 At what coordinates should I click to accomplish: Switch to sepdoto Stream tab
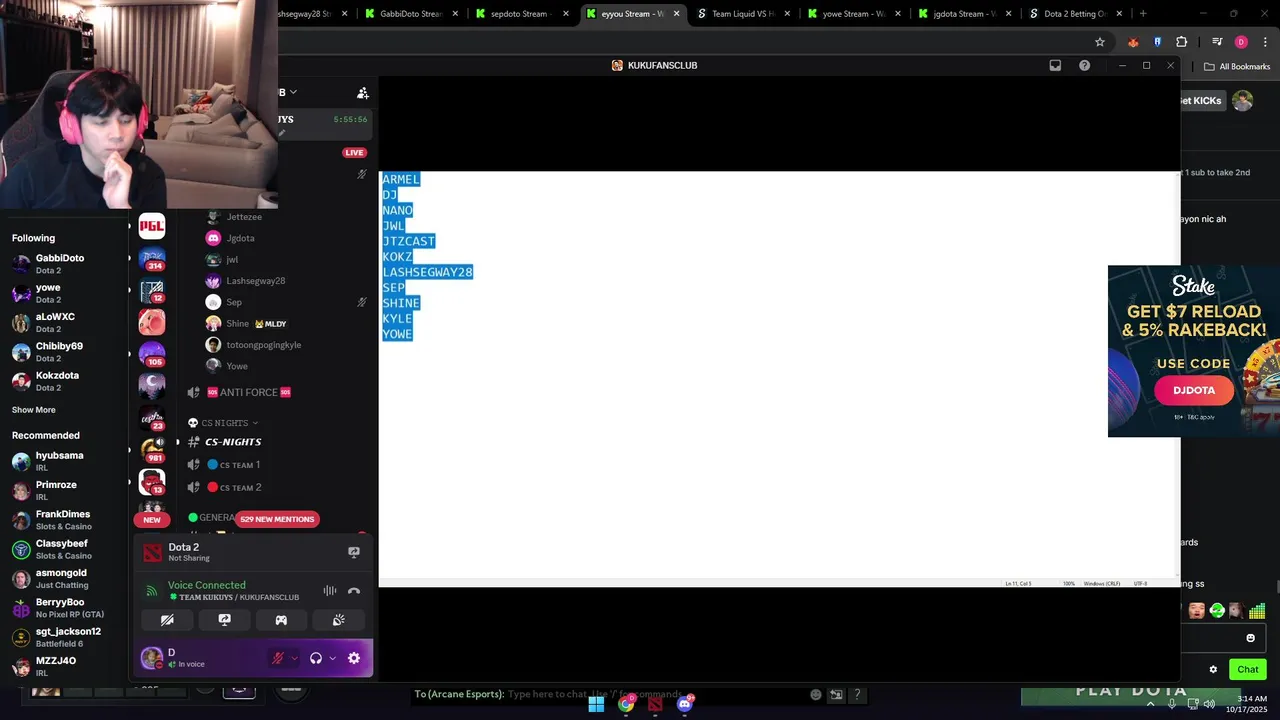[521, 14]
